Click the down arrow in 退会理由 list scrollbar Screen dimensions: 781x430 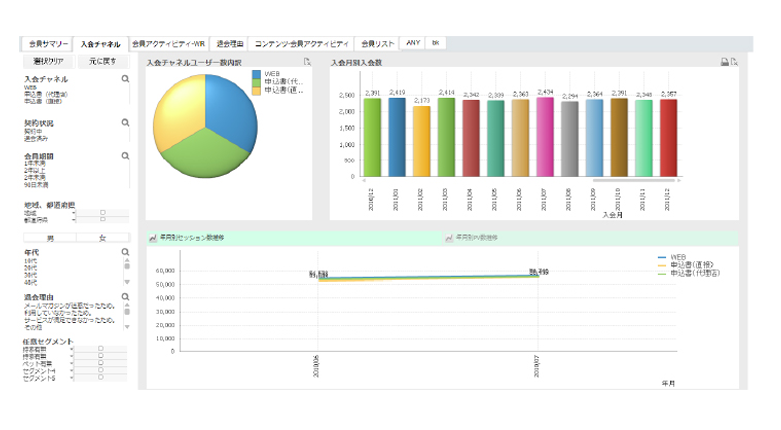click(127, 327)
